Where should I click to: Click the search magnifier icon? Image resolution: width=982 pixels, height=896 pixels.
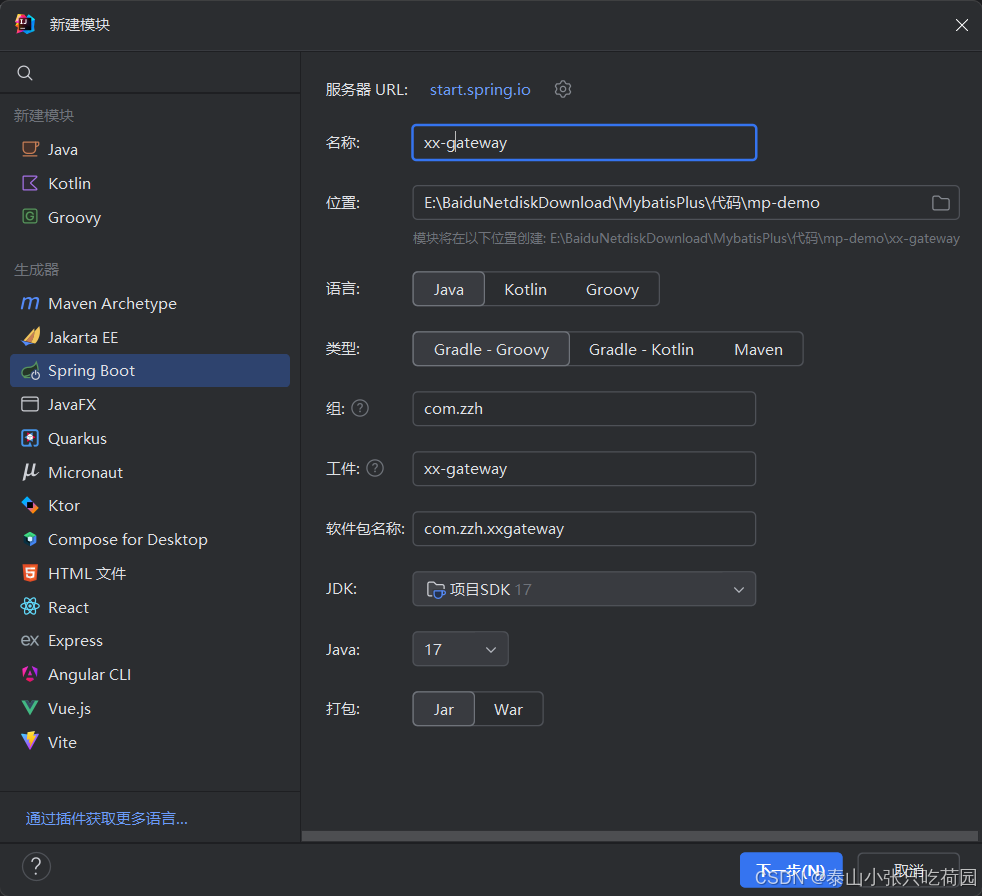click(25, 73)
